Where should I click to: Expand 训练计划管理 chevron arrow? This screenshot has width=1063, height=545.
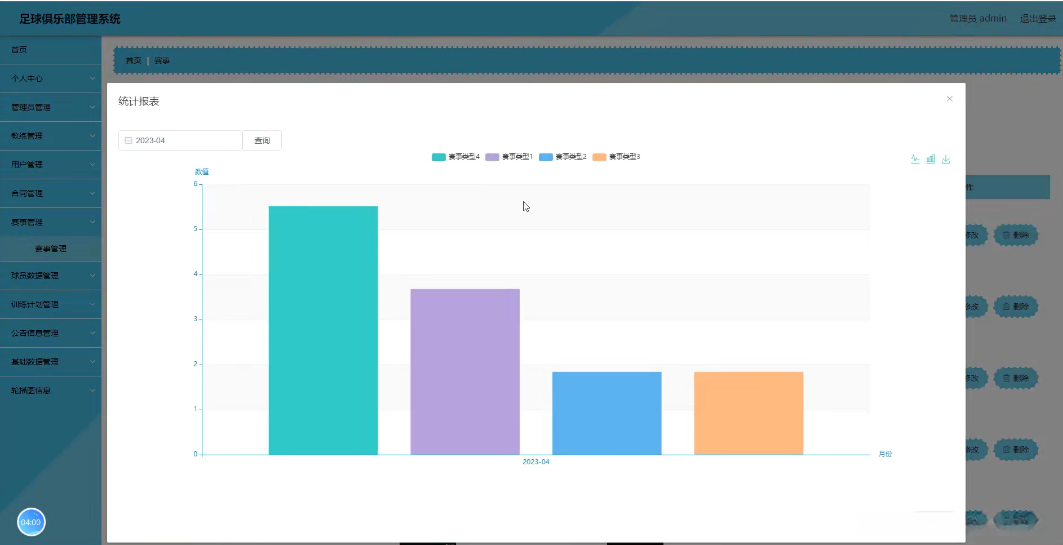(x=93, y=304)
